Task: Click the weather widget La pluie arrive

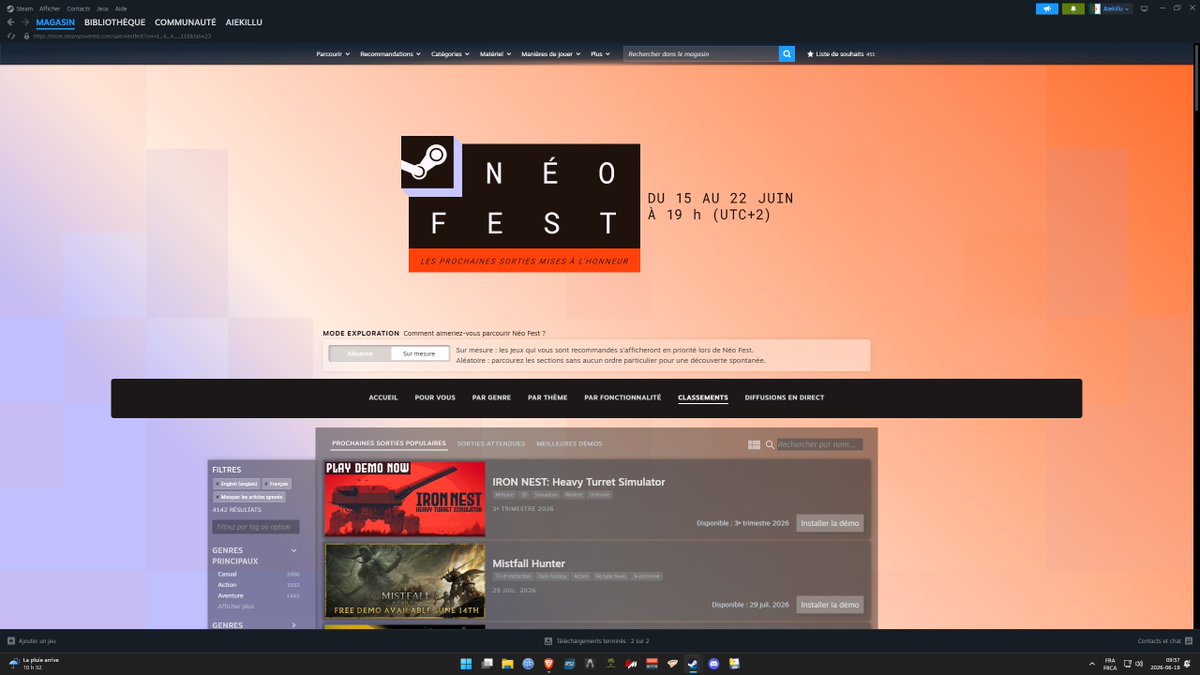Action: point(33,664)
